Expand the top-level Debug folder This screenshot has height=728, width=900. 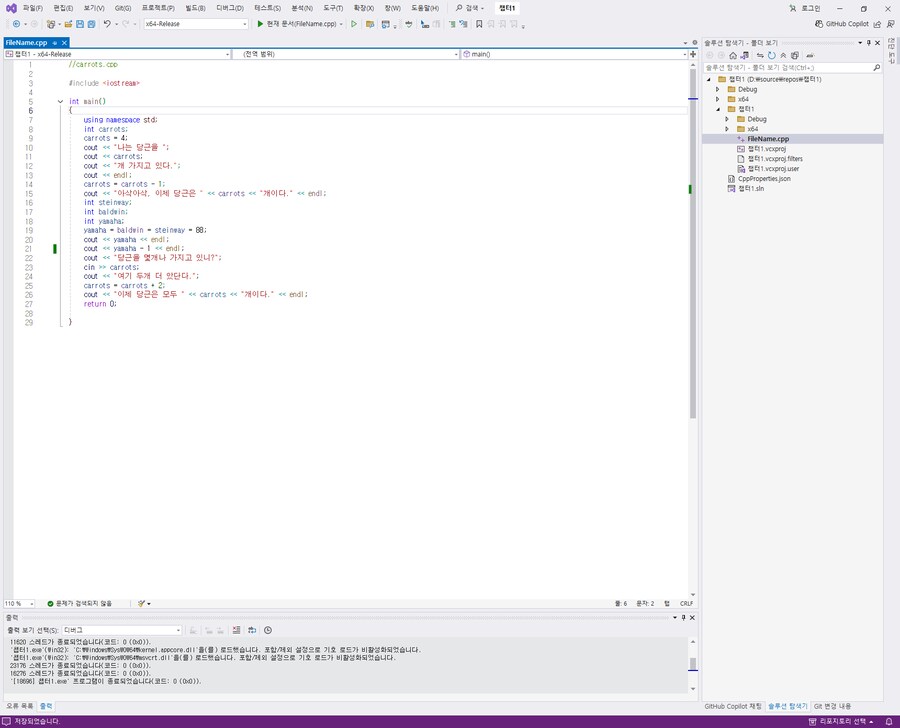tap(718, 90)
